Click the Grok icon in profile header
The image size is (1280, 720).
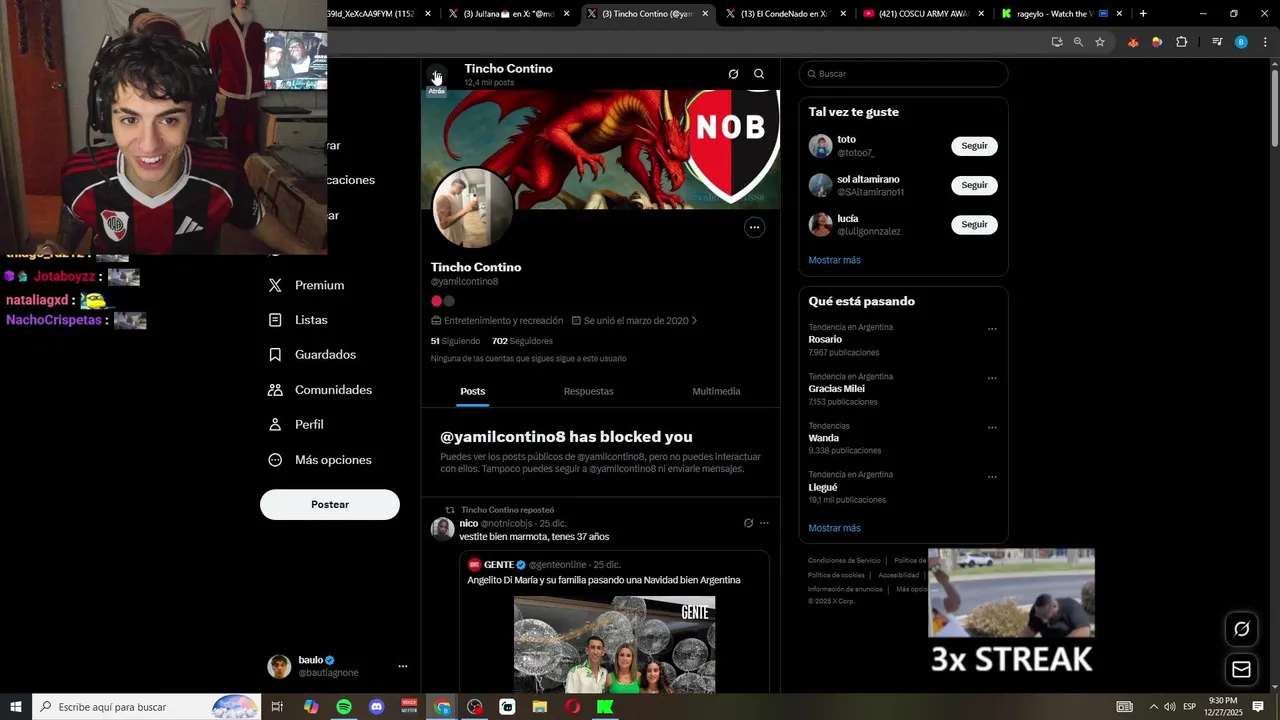pos(733,74)
